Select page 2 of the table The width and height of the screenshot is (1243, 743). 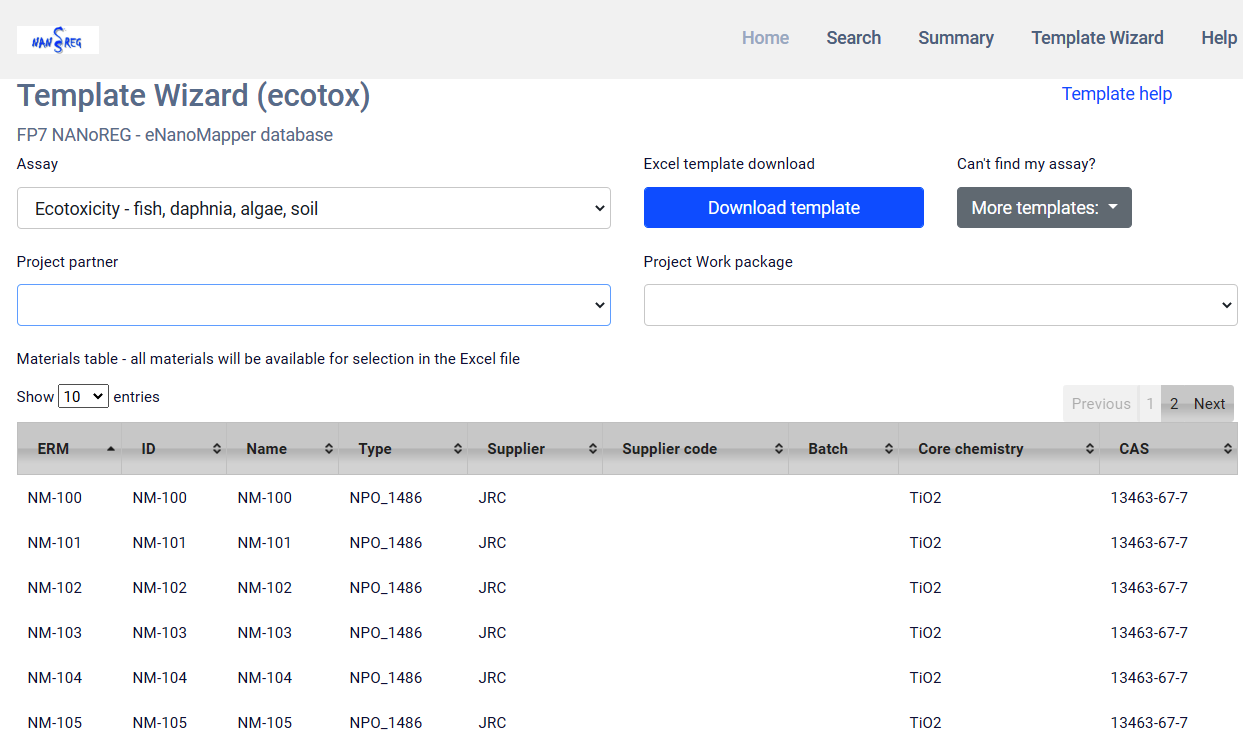click(1174, 404)
